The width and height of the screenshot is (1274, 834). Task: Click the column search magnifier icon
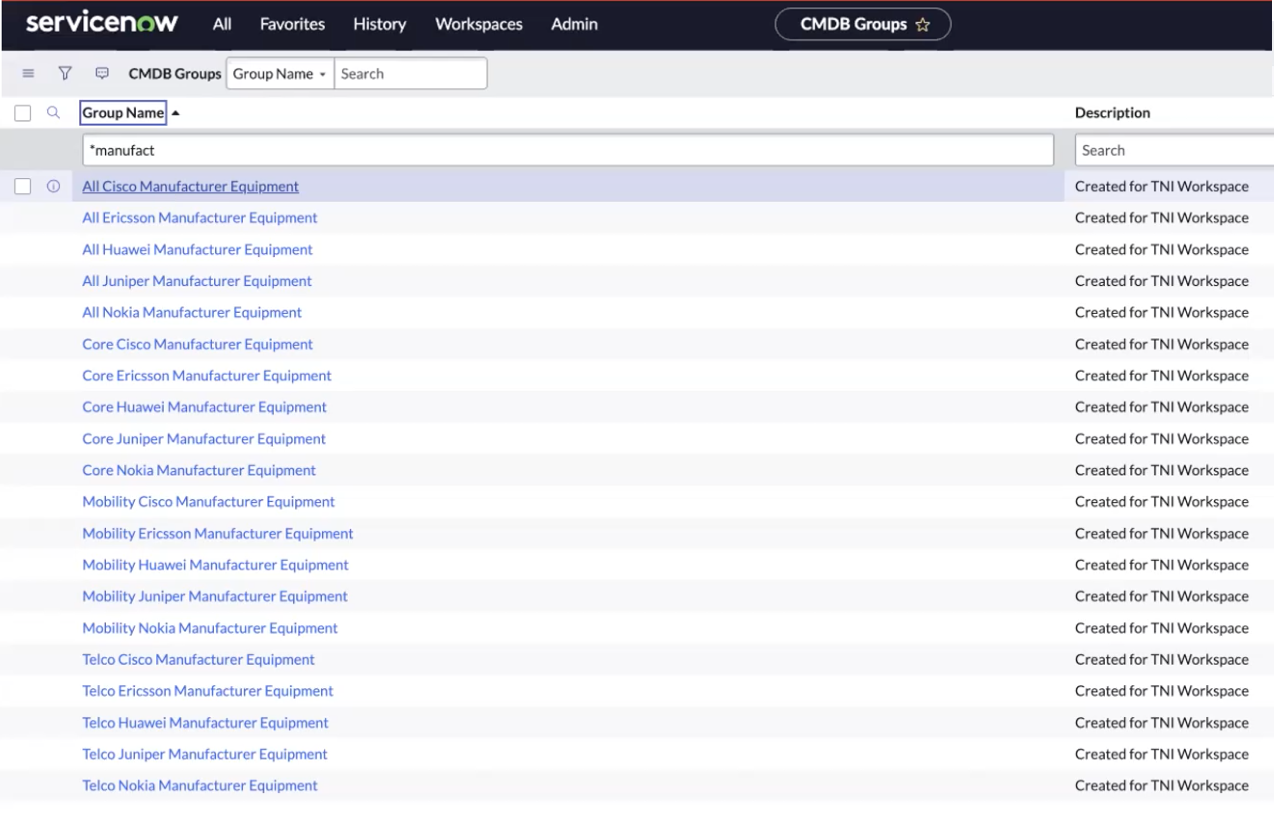pyautogui.click(x=54, y=113)
